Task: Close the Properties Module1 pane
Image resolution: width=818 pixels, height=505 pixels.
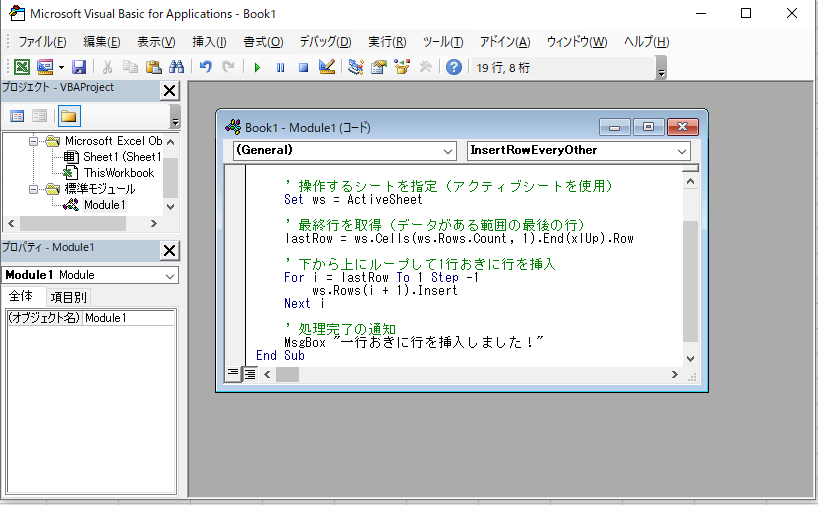Action: coord(170,251)
